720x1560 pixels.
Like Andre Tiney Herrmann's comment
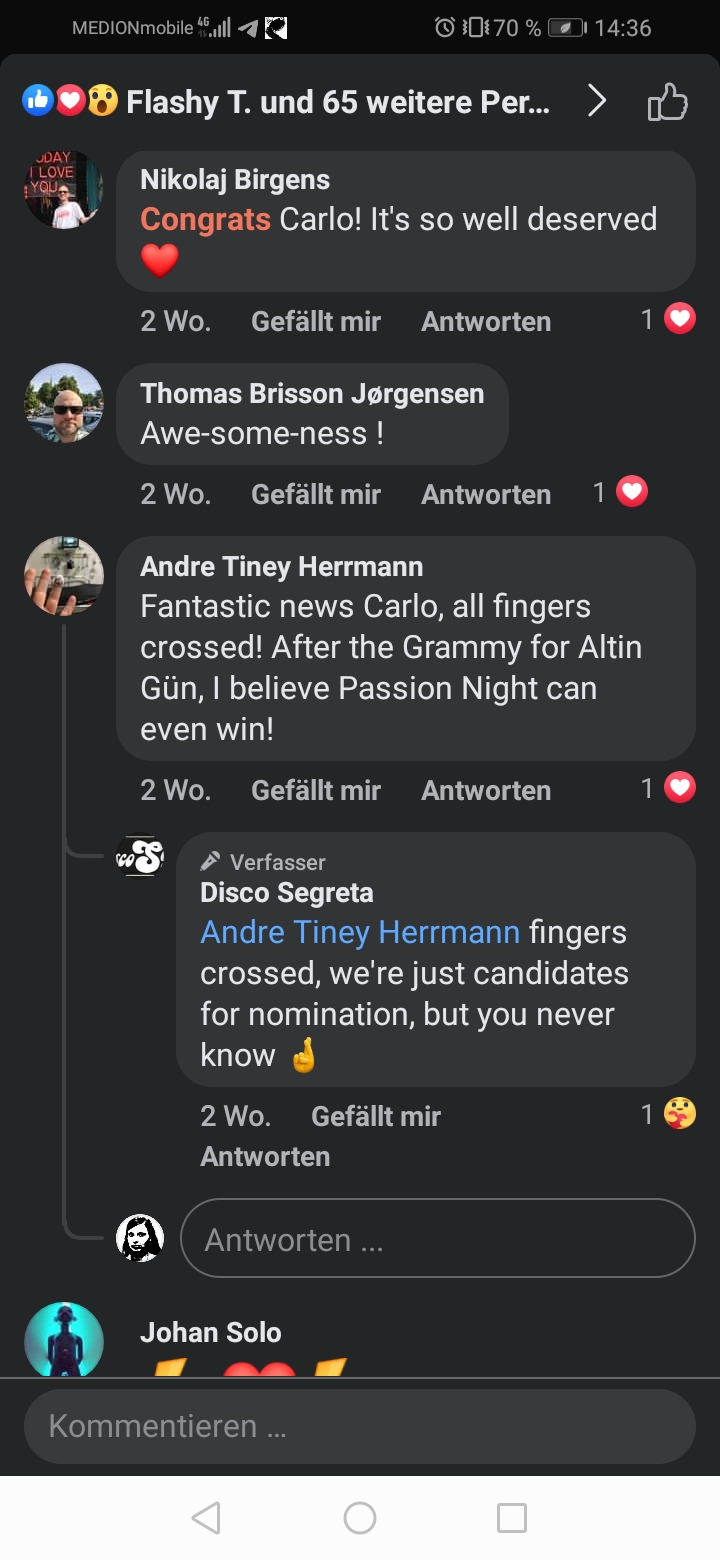316,790
